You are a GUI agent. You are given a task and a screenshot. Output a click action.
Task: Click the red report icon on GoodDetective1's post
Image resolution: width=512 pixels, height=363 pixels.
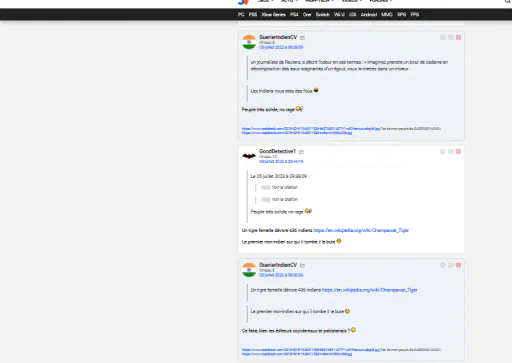point(458,152)
